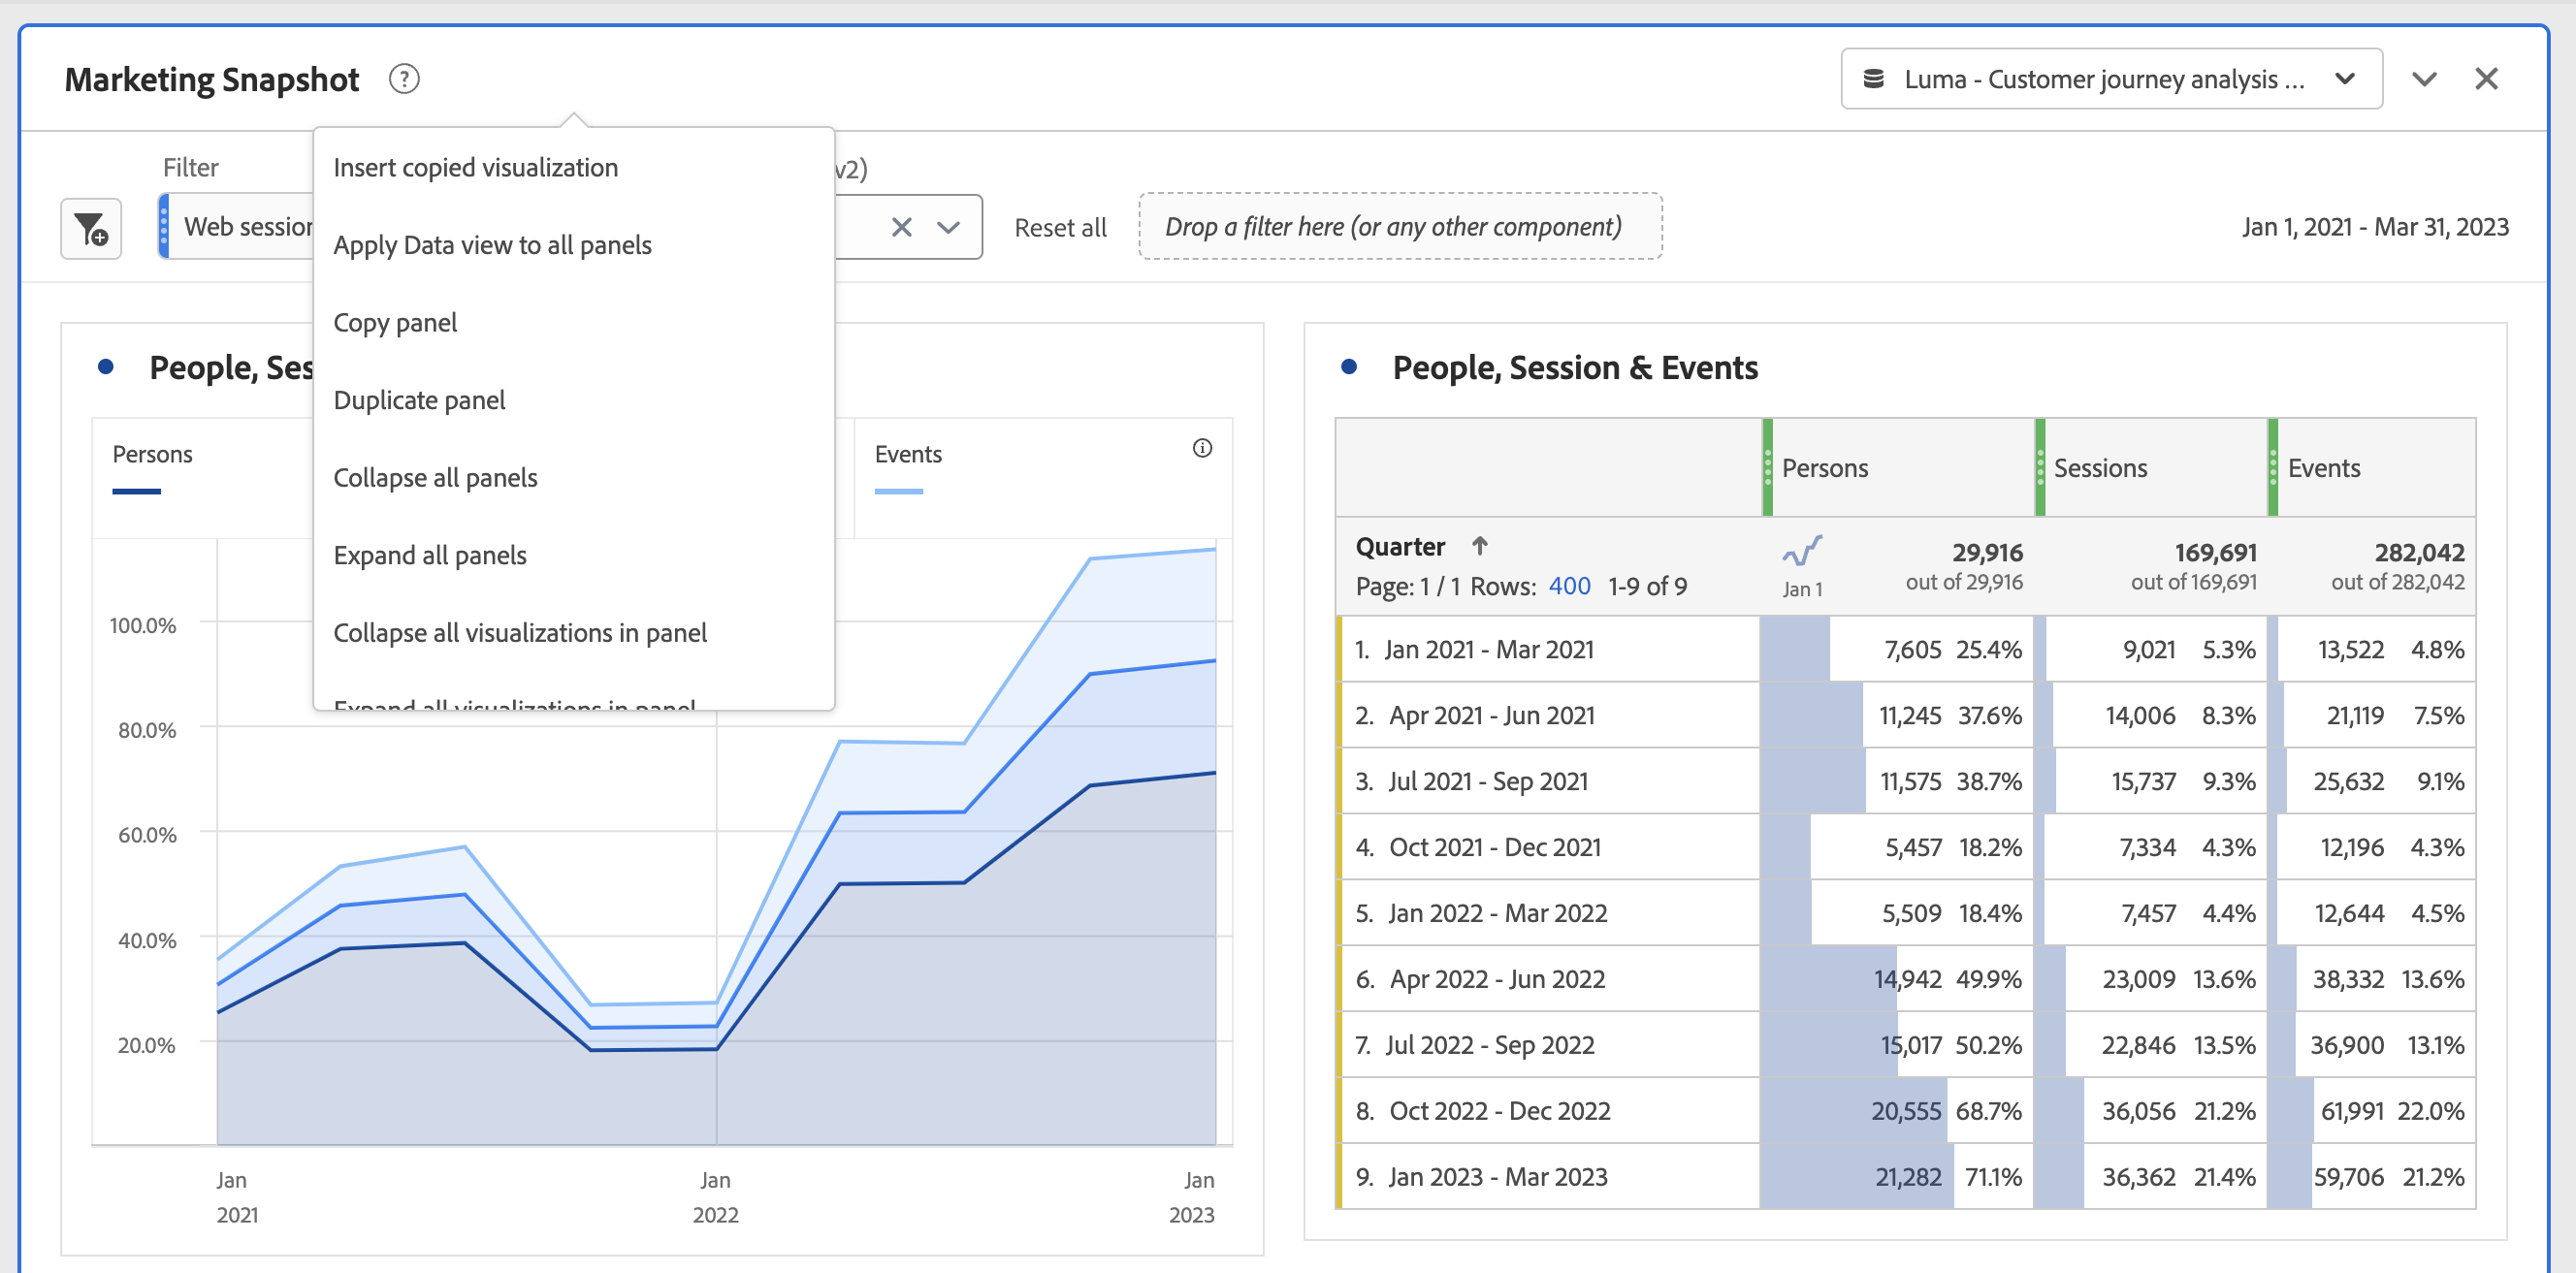Click the chart info icon near Events
Screen dimensions: 2576x1273
(1202, 449)
